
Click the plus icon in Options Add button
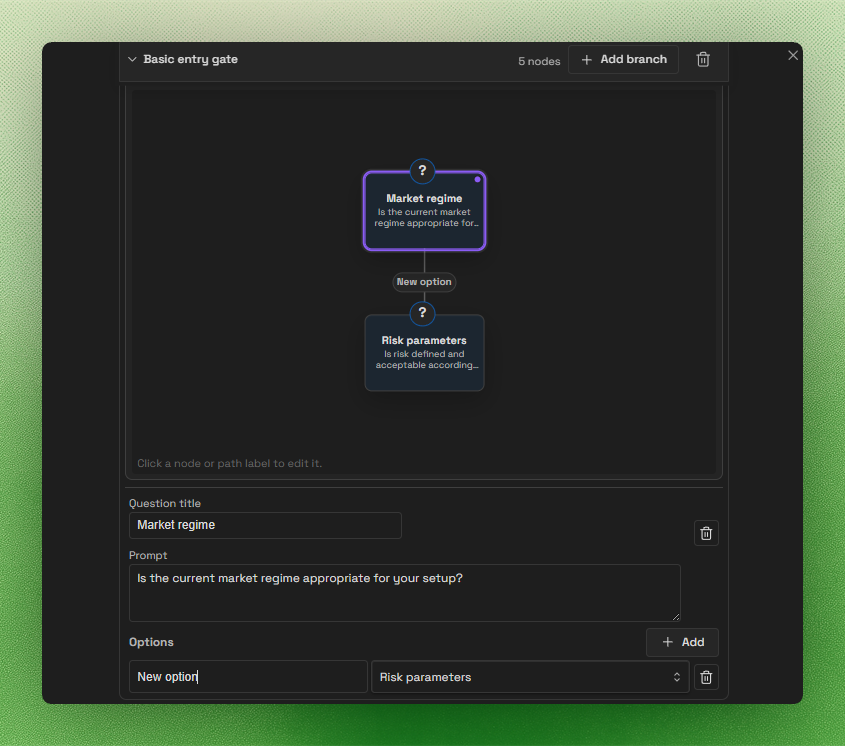(x=668, y=642)
